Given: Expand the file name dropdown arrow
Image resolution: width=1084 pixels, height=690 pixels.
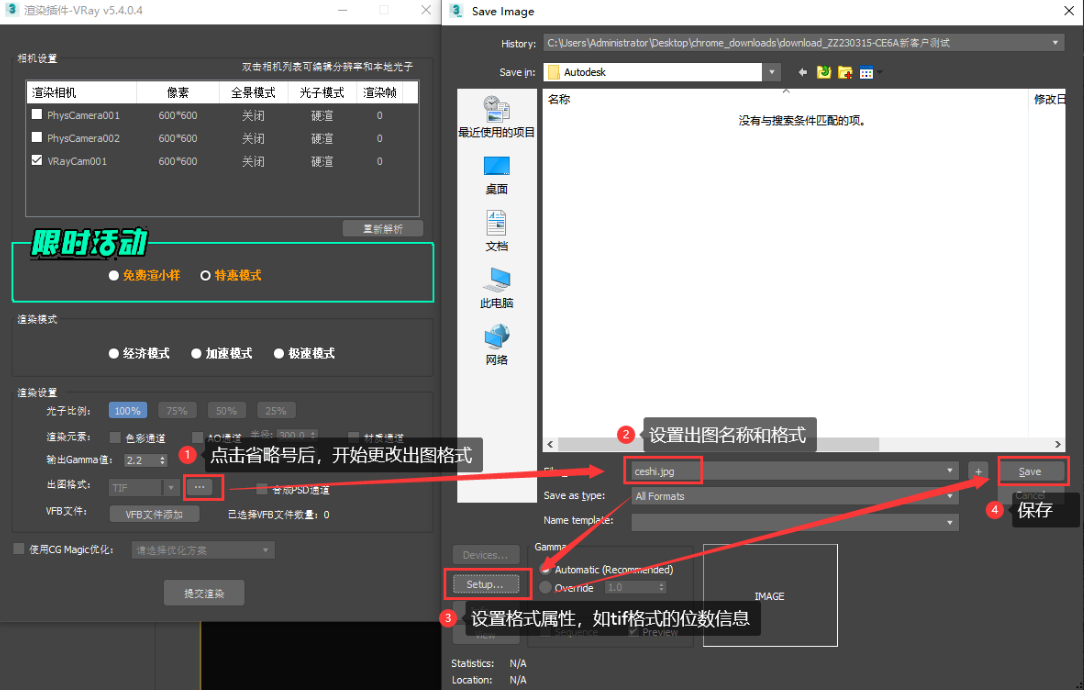Looking at the screenshot, I should point(949,471).
